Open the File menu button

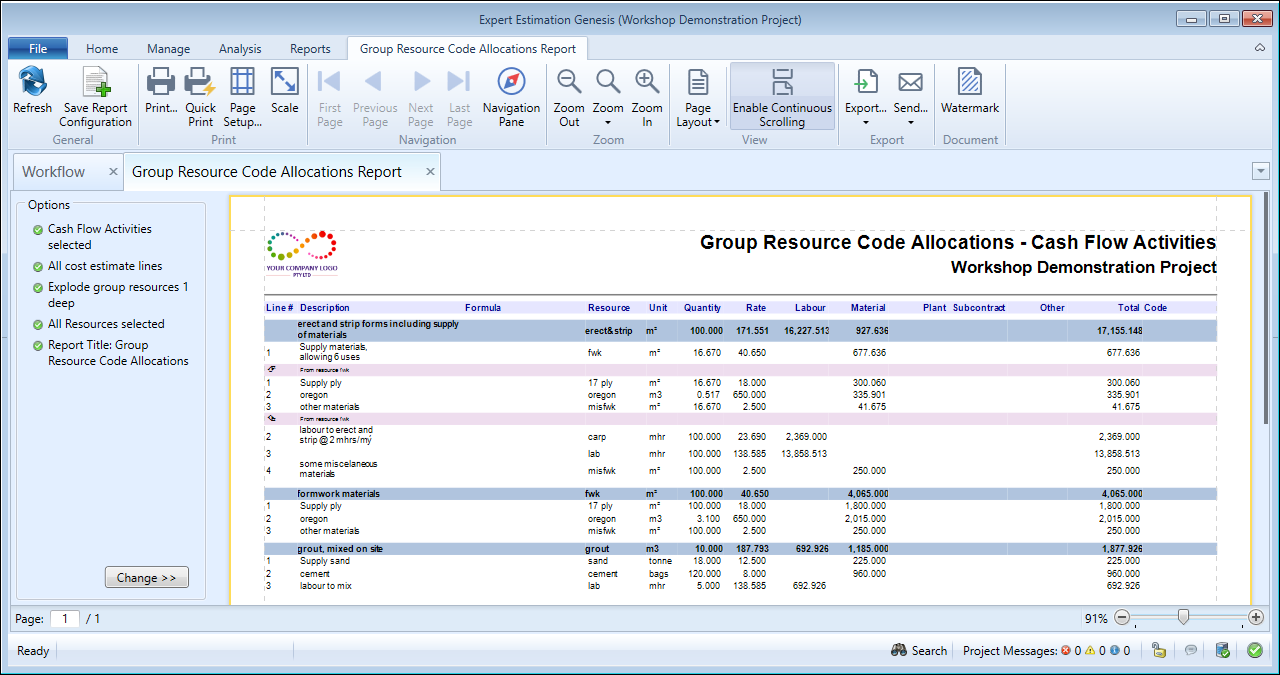pos(38,48)
